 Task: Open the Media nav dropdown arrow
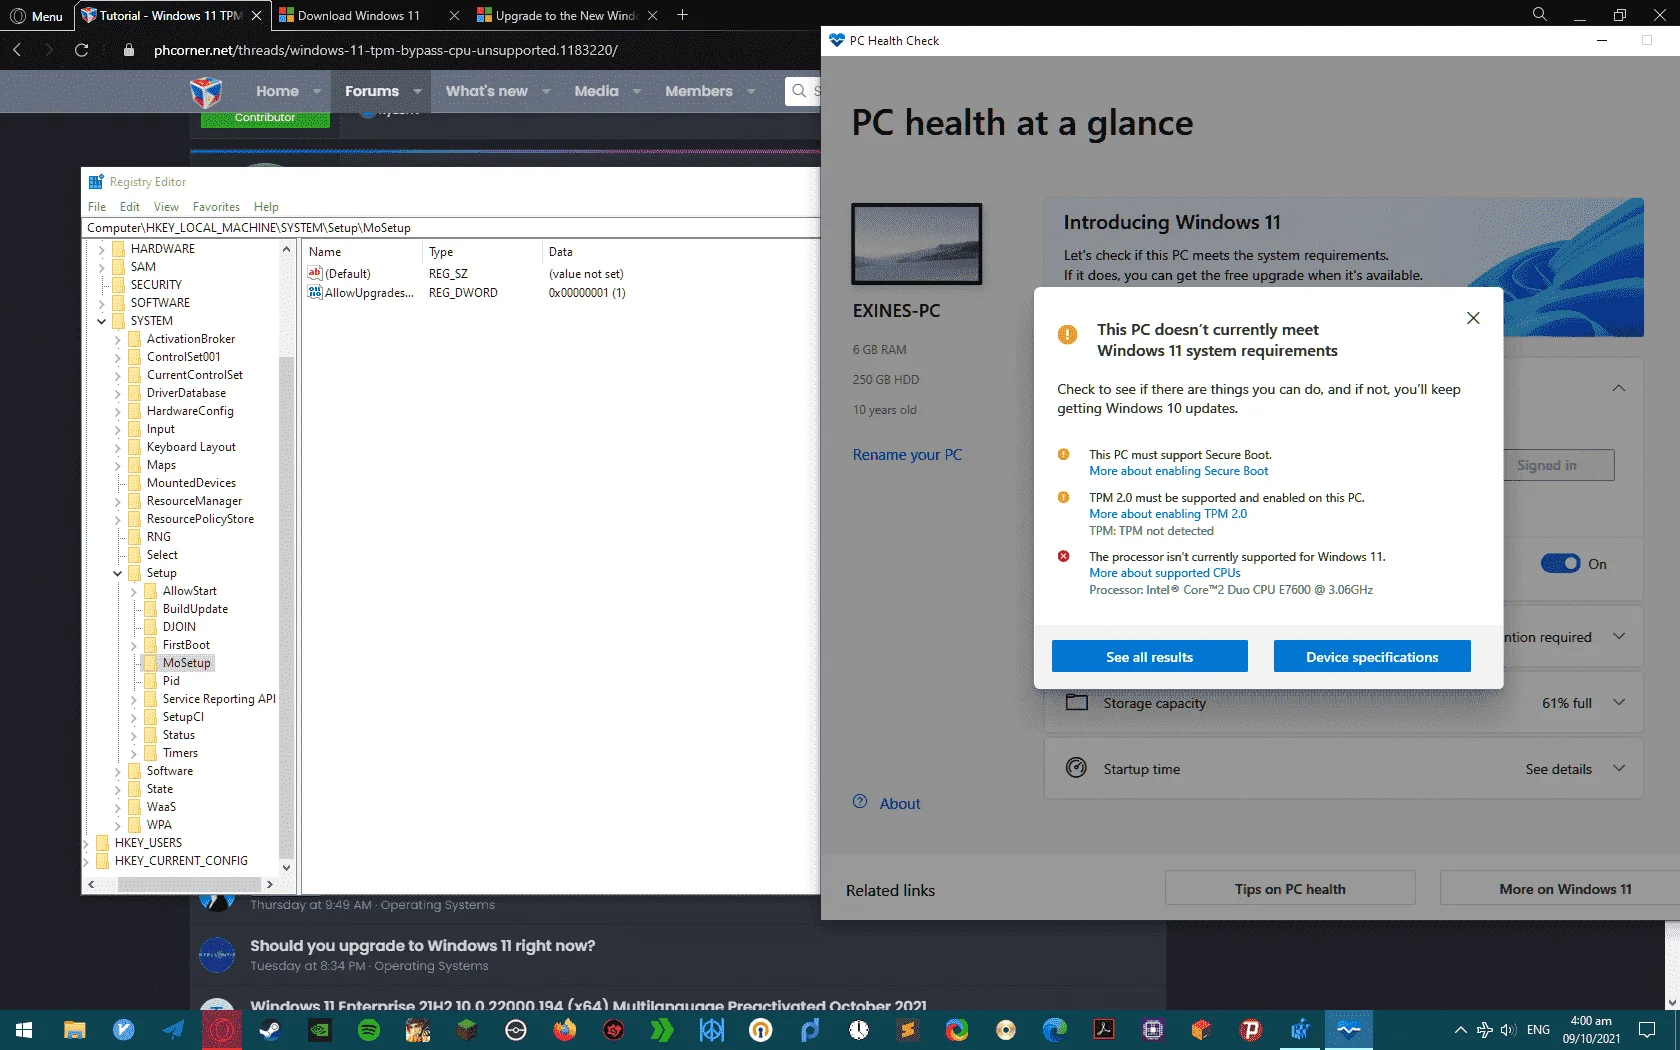point(636,91)
